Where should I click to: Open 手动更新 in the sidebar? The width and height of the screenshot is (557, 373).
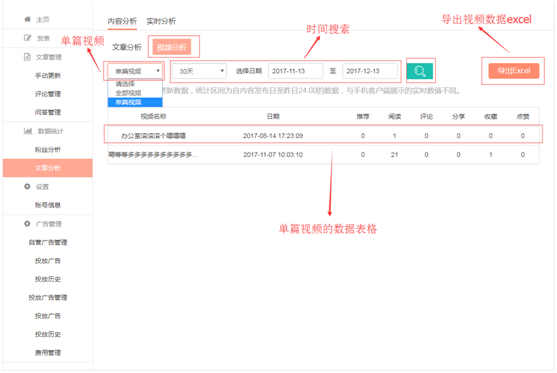click(x=48, y=75)
